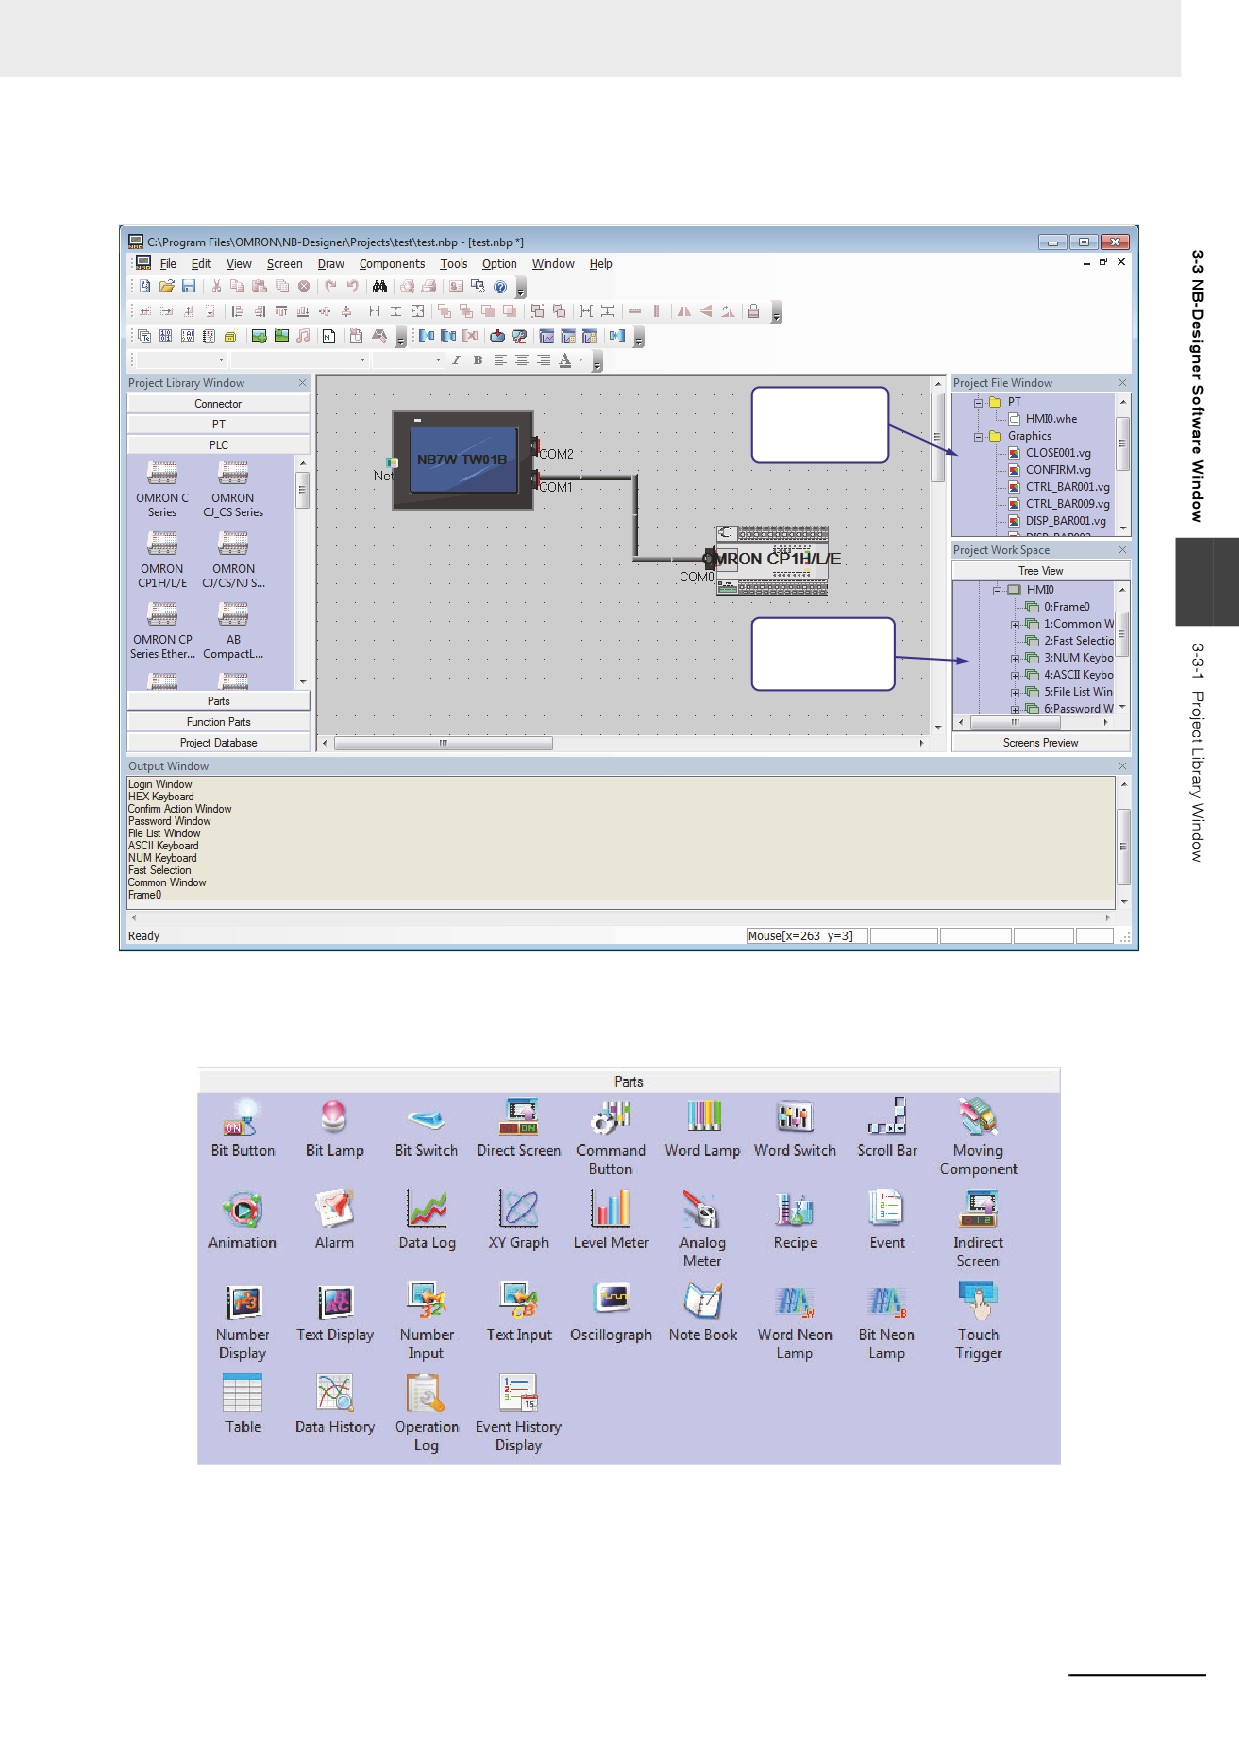Toggle Italic text formatting
Image resolution: width=1239 pixels, height=1754 pixels.
click(x=456, y=360)
